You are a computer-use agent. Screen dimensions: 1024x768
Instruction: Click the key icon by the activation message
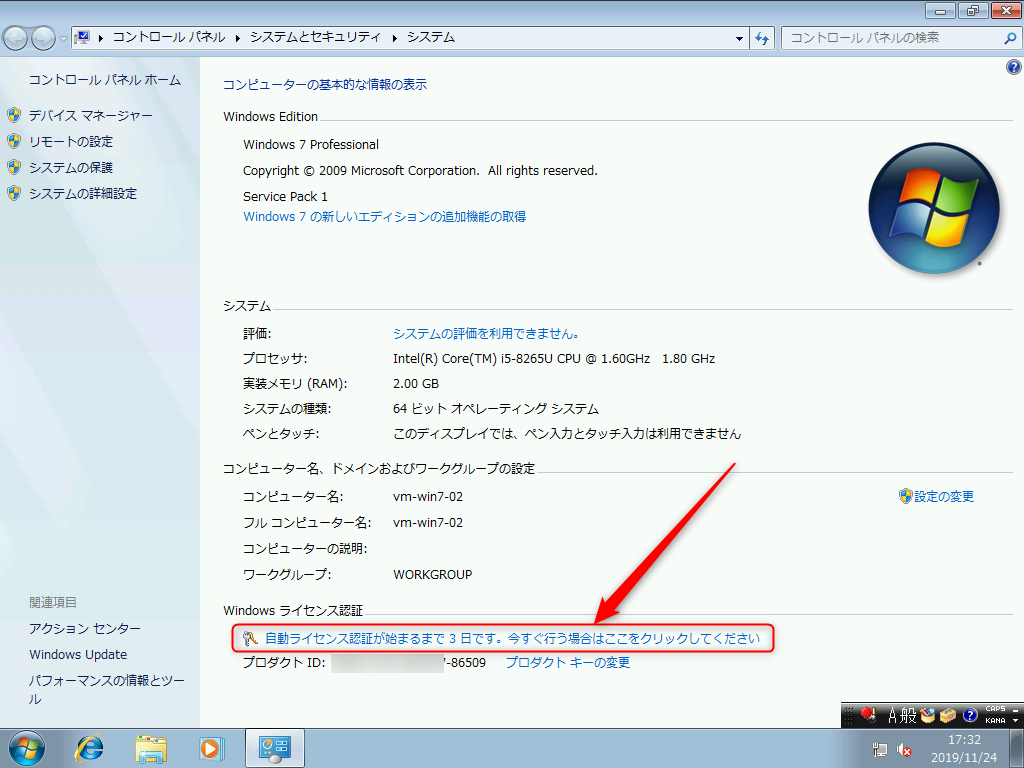click(250, 638)
